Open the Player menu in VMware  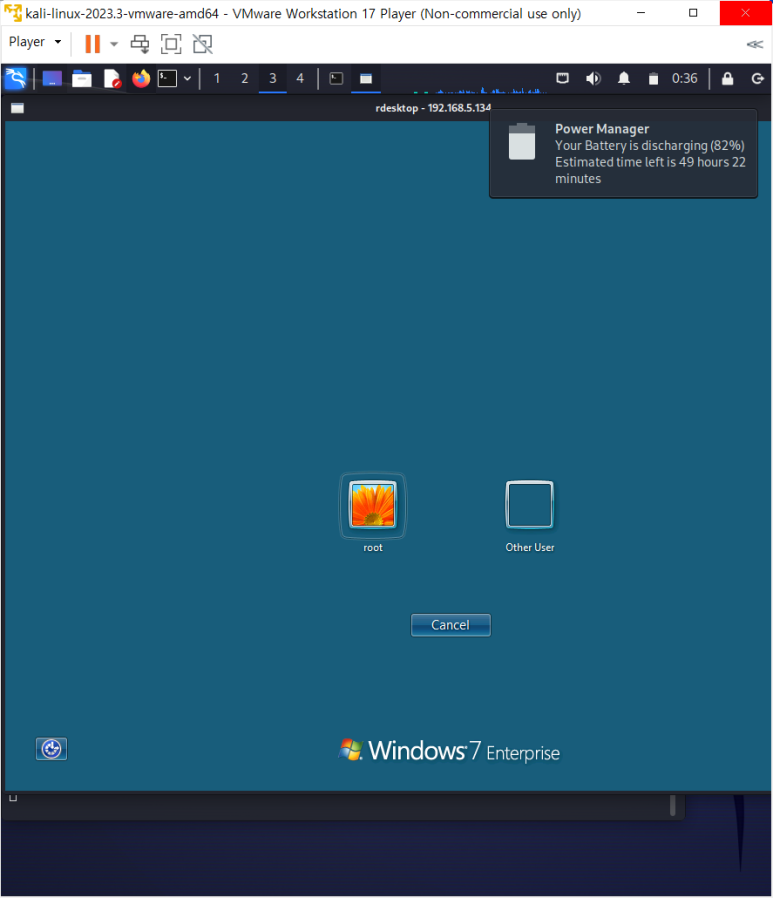[34, 42]
